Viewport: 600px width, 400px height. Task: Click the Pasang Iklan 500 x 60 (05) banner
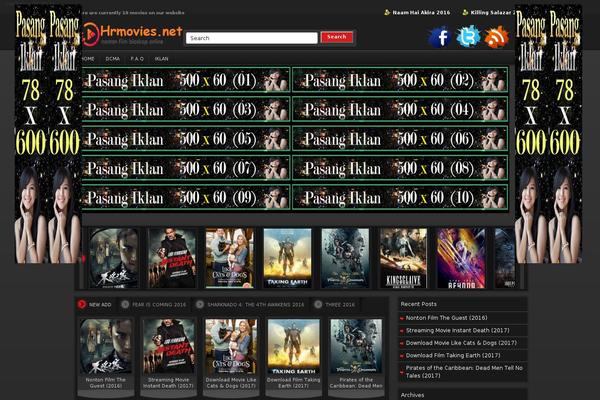186,139
